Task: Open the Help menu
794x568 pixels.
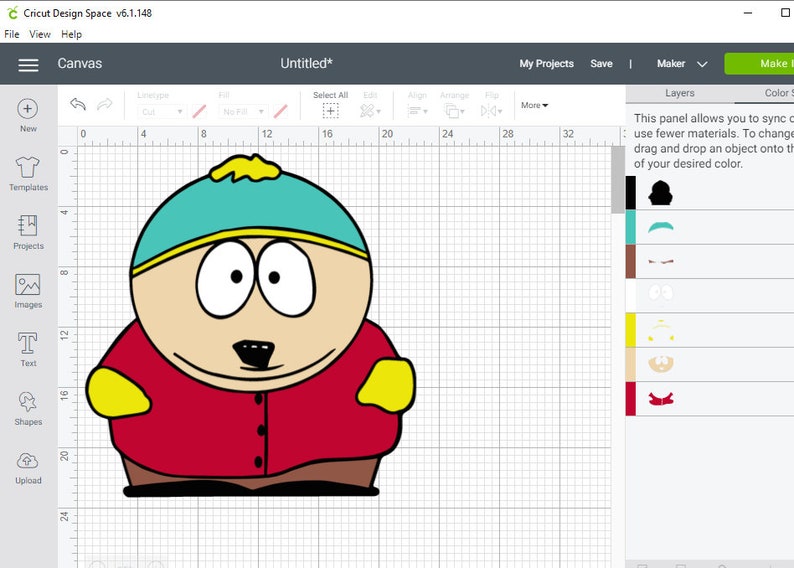Action: (x=71, y=34)
